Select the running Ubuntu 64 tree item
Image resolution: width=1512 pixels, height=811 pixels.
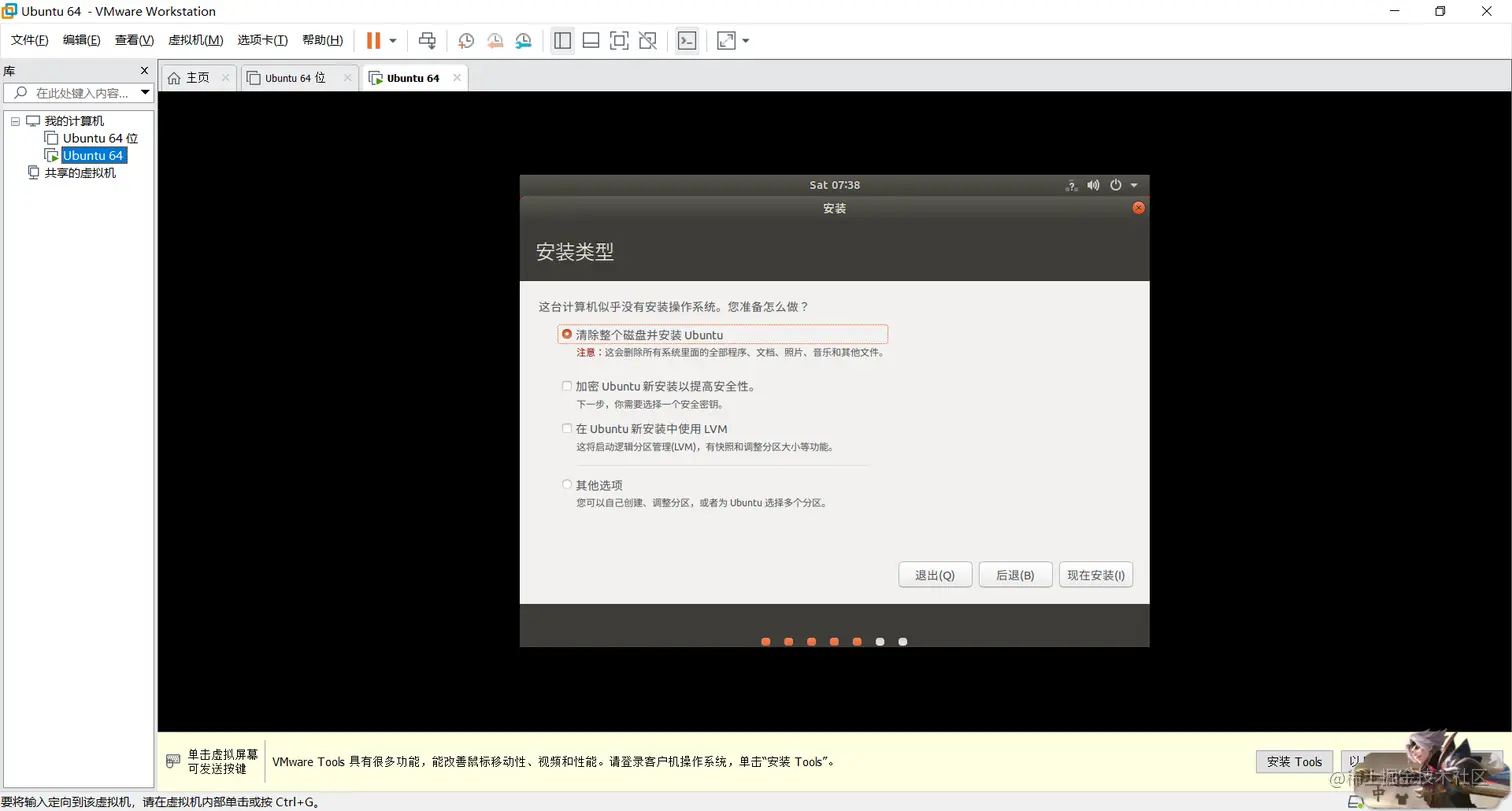click(93, 155)
